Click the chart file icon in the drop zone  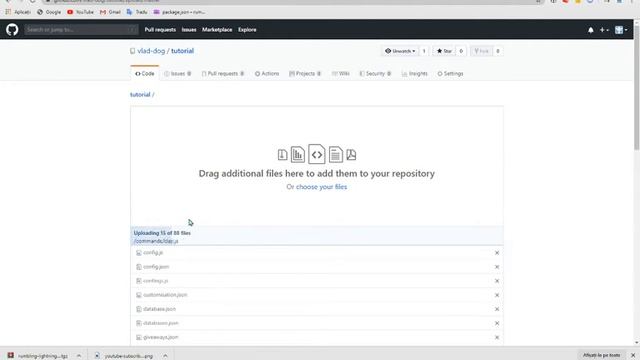pos(298,154)
